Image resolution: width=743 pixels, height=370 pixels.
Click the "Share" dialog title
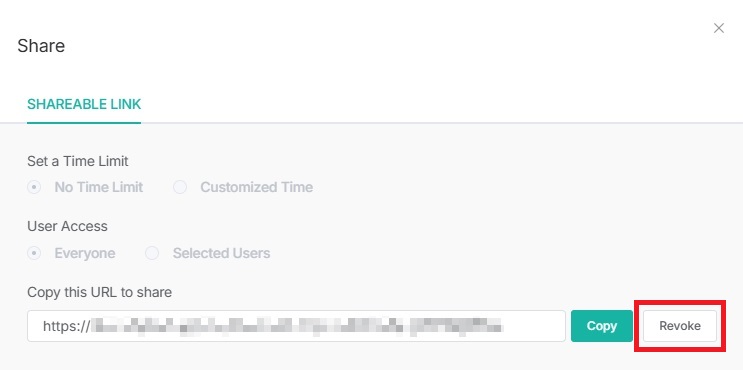[41, 46]
